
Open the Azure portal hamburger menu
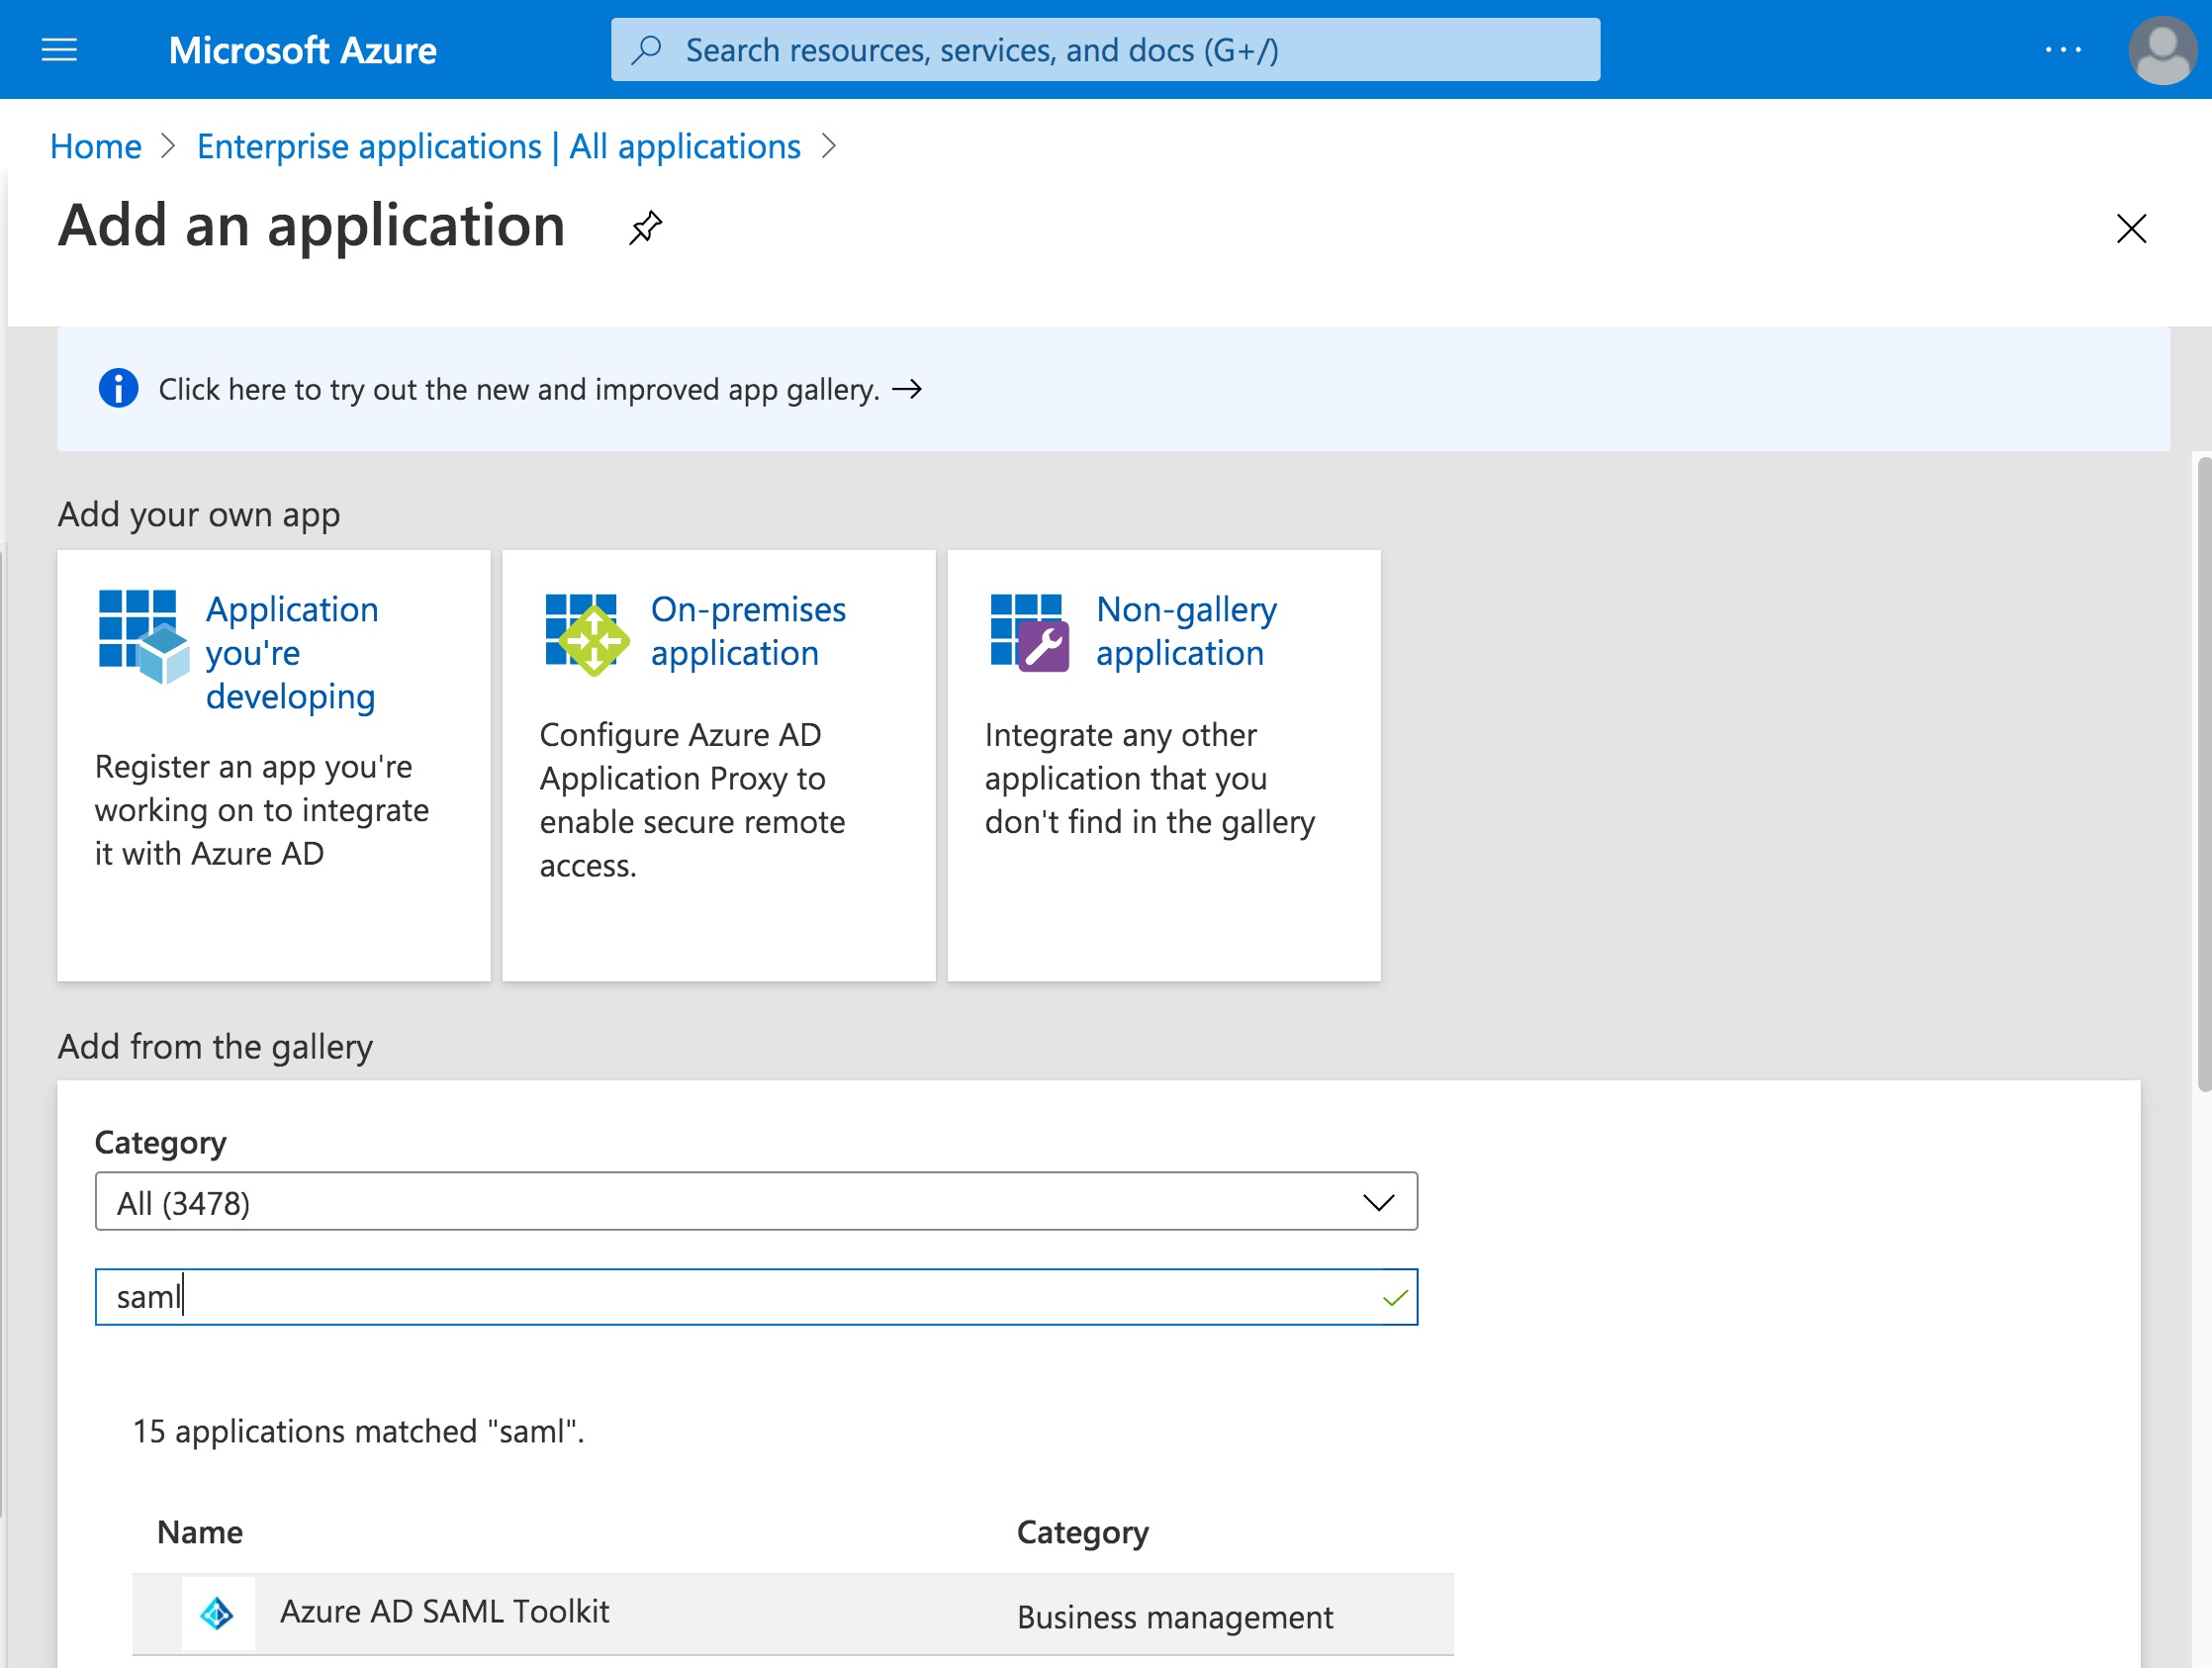pos(59,49)
